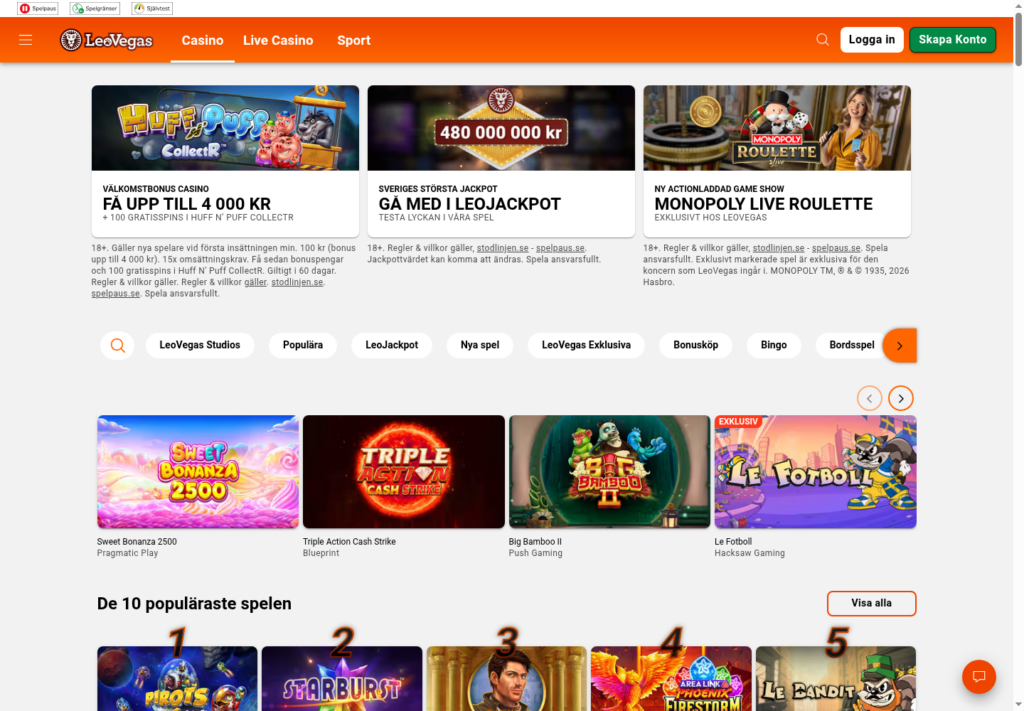Open the Pirots game ranked number 1
The height and width of the screenshot is (711, 1024).
[177, 678]
